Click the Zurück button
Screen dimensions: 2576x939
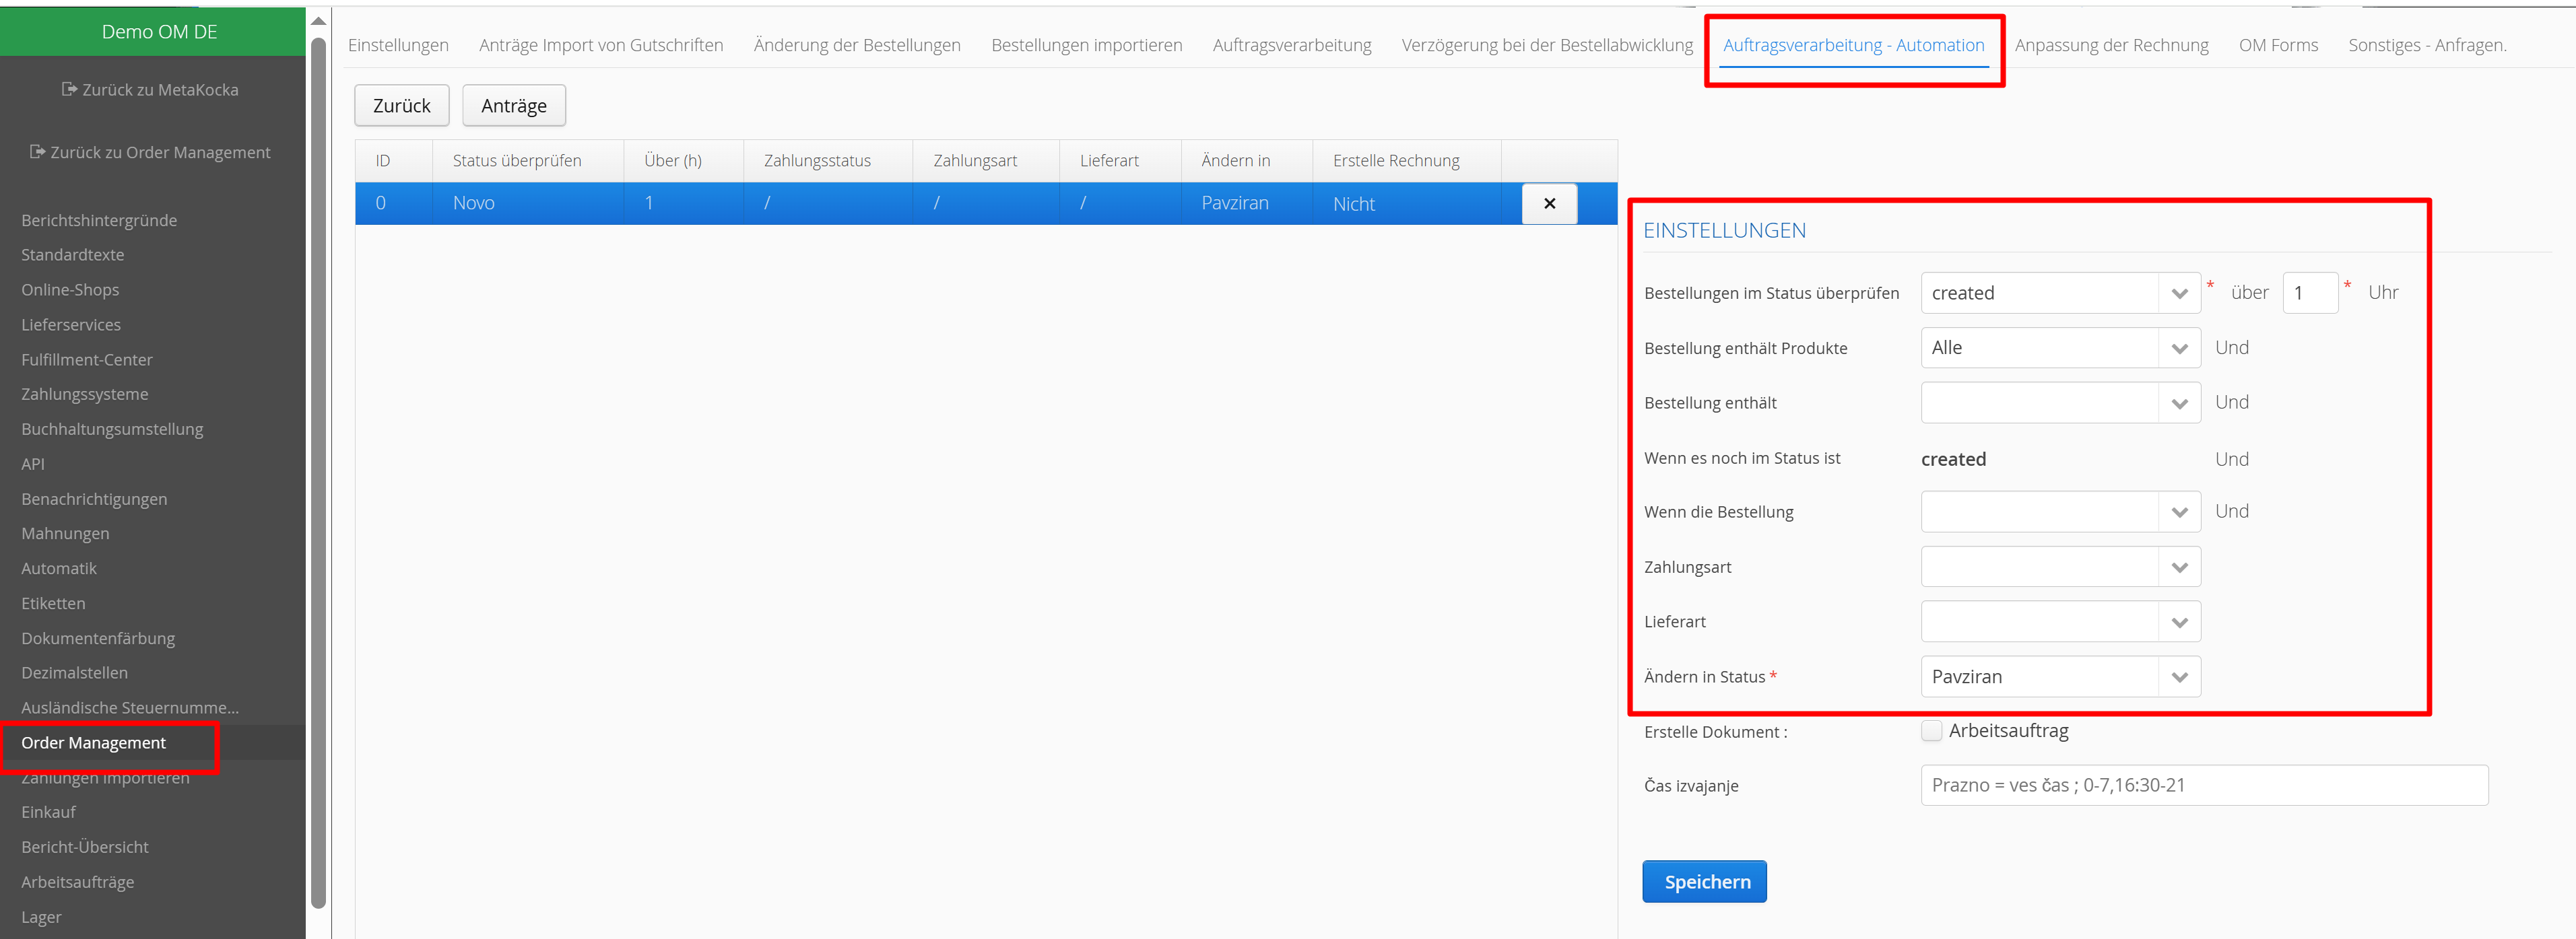point(401,106)
